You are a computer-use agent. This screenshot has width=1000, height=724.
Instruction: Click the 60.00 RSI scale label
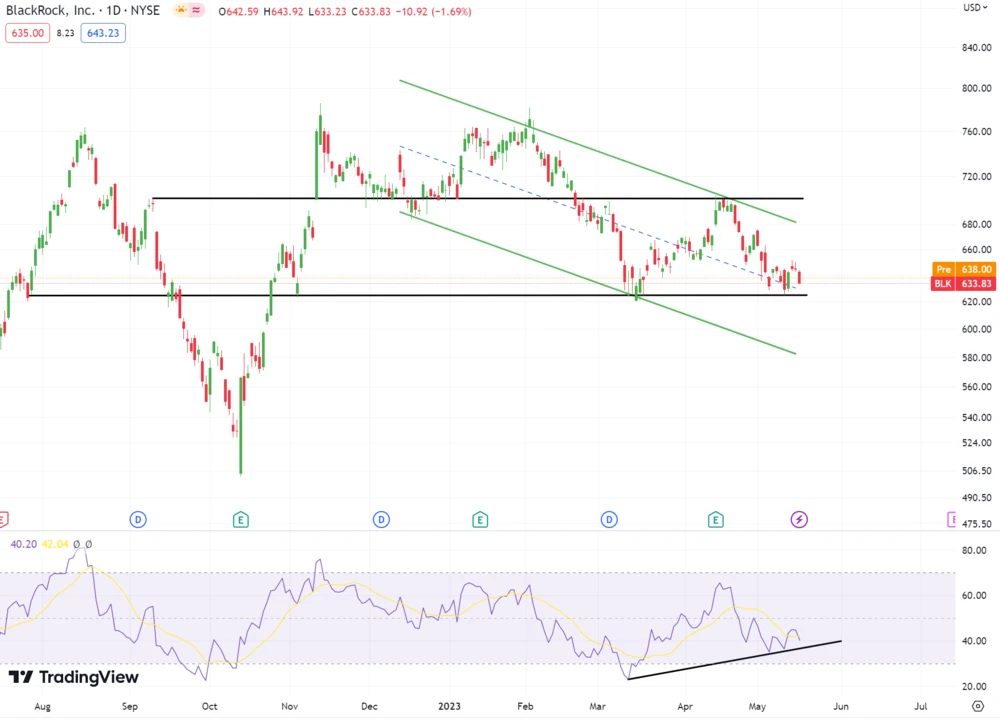point(974,595)
